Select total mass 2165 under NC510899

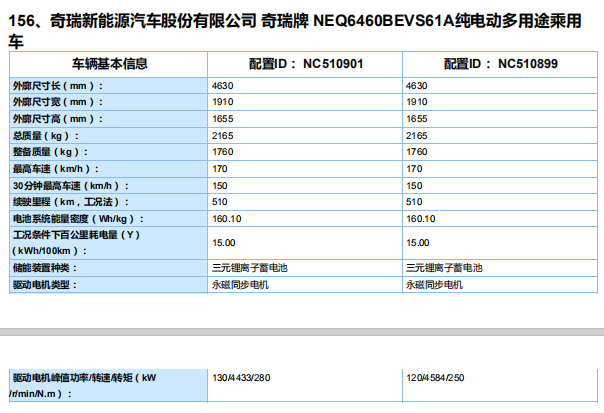pyautogui.click(x=417, y=136)
